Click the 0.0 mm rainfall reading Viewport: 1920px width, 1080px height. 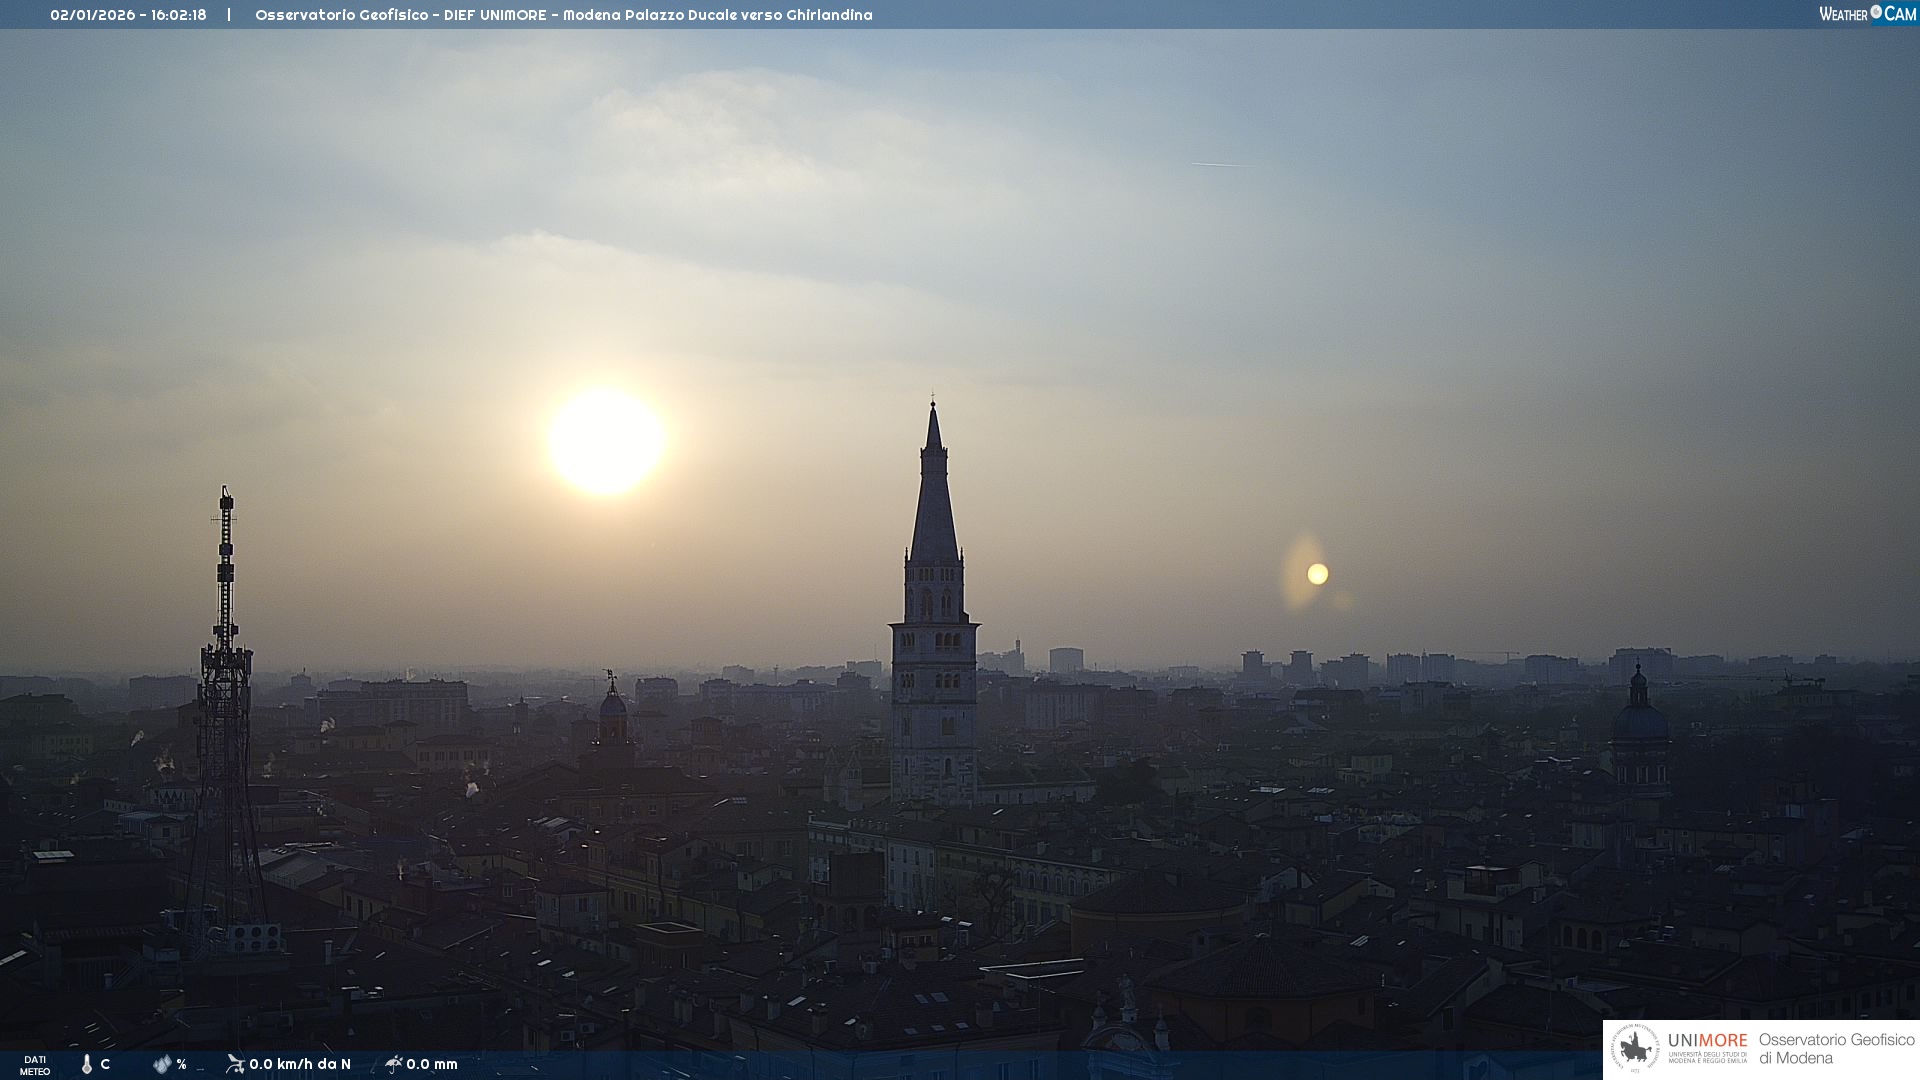click(x=432, y=1064)
